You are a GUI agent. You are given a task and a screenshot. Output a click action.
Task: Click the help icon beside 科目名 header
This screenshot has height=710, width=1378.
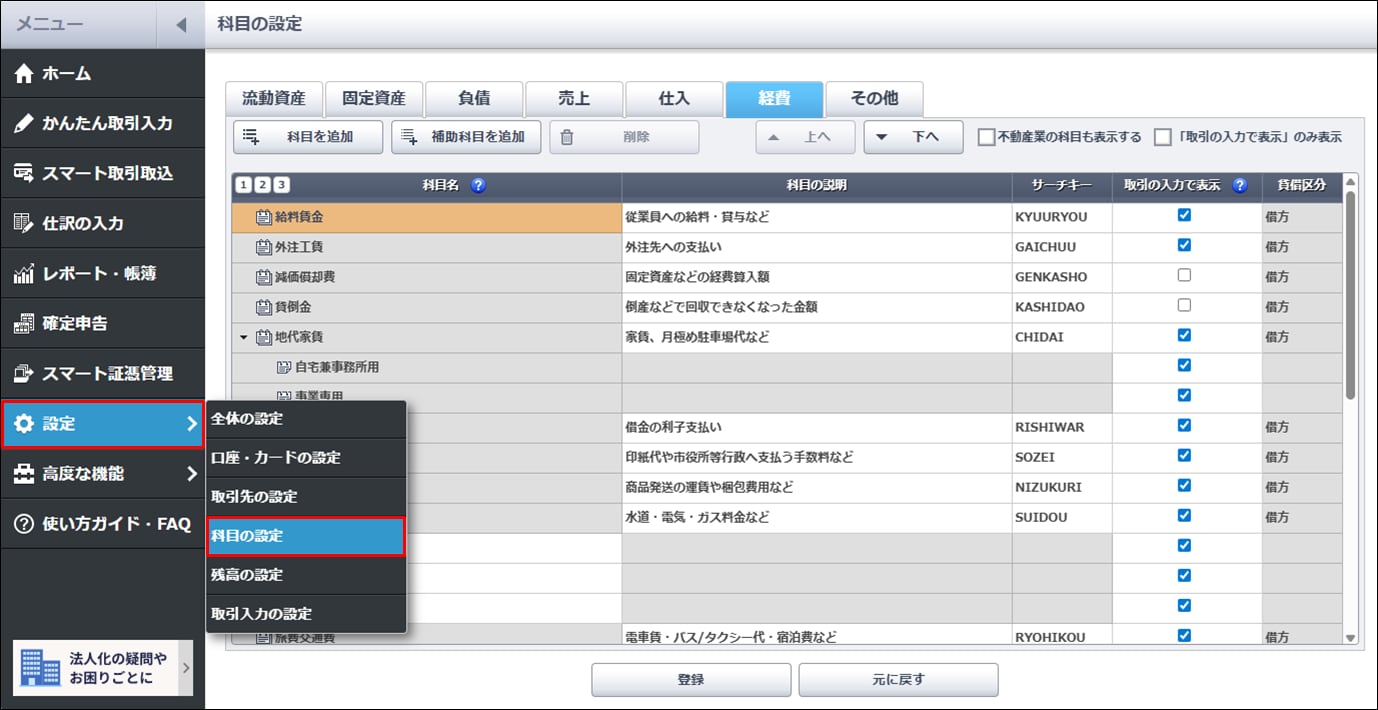point(478,185)
